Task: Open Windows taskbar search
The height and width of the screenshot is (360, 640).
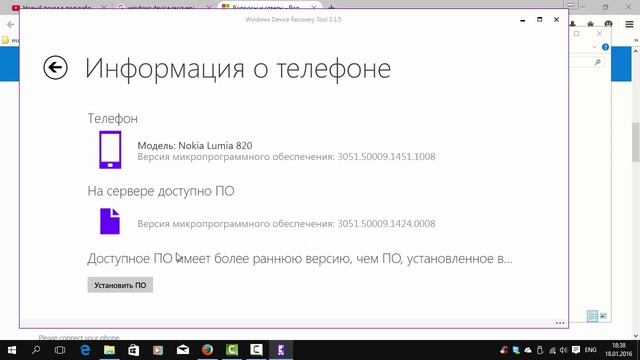Action: click(x=36, y=350)
